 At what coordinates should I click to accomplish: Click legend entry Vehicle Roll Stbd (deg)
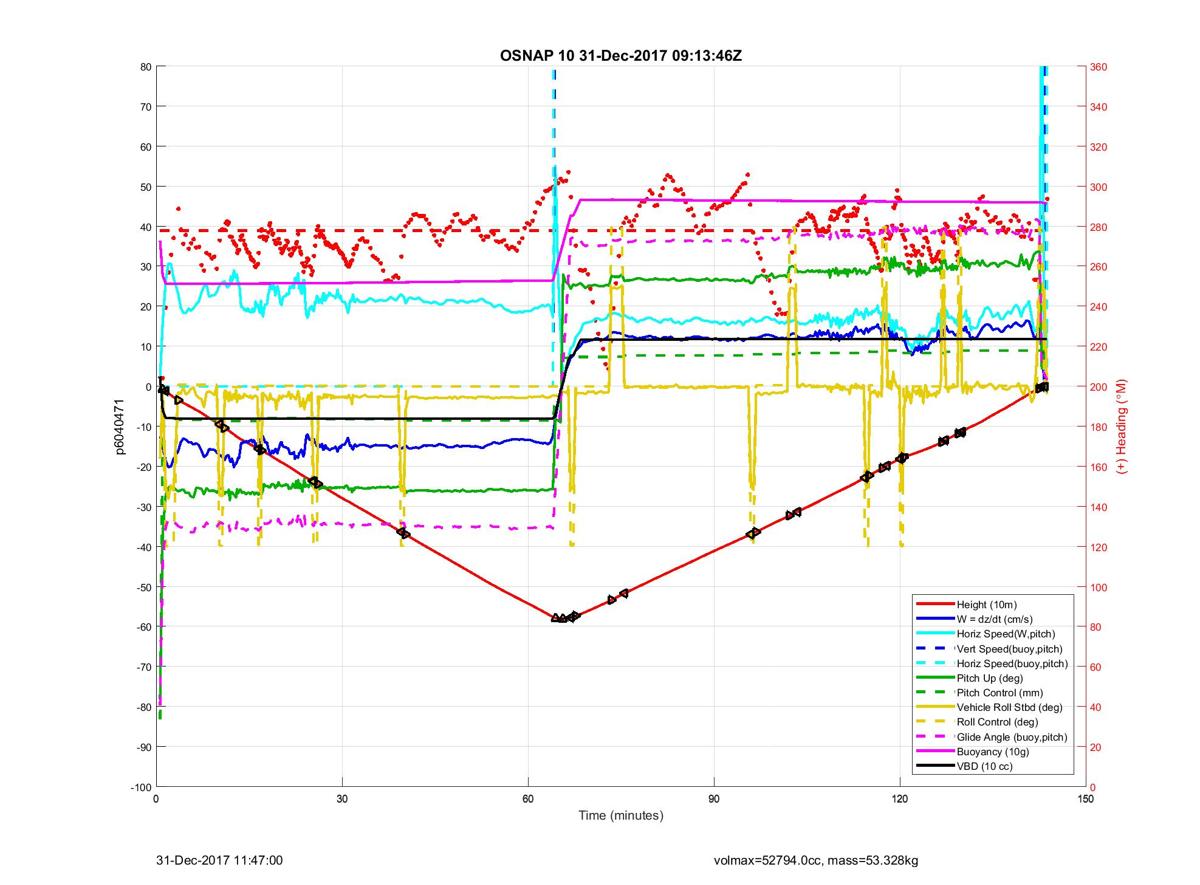(x=1009, y=707)
